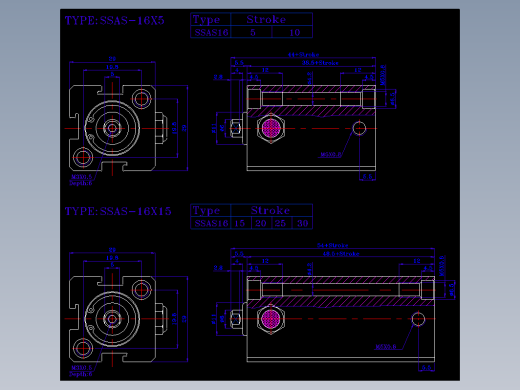Click the 44+Stroke dimension label
This screenshot has height=390, width=520.
click(x=304, y=54)
